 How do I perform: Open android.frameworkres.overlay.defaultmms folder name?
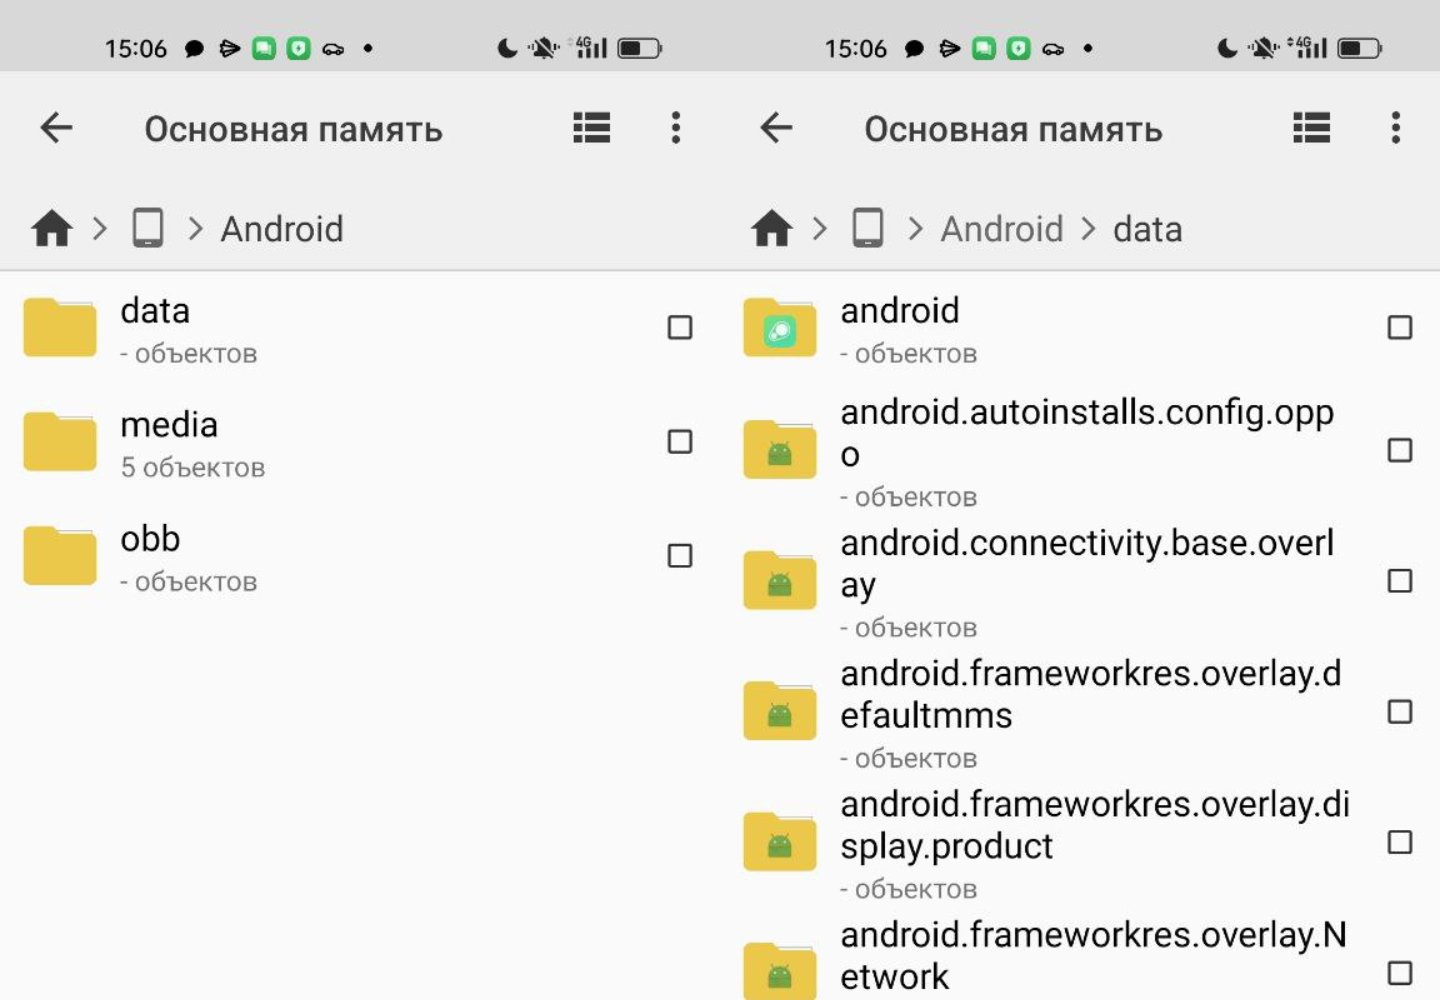(1091, 694)
